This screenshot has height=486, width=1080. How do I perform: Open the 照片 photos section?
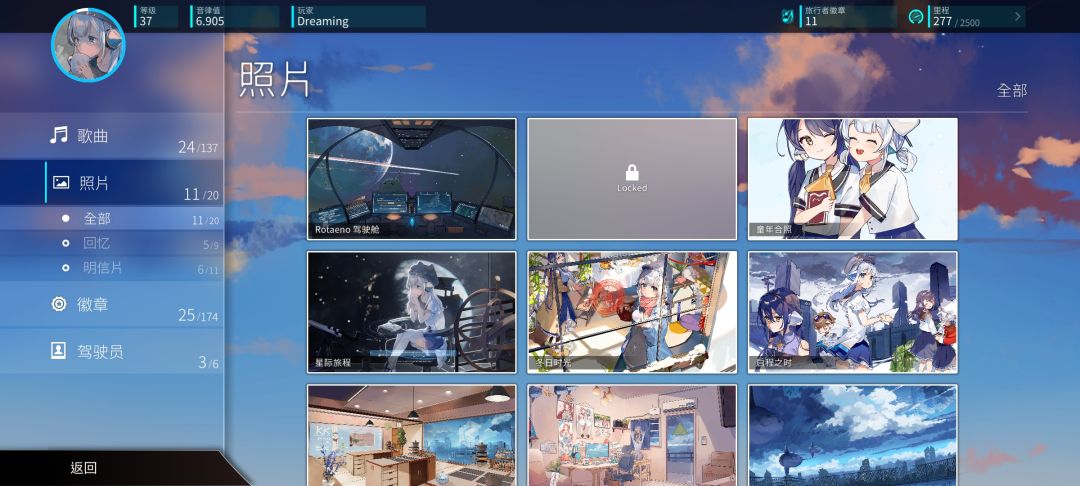112,183
